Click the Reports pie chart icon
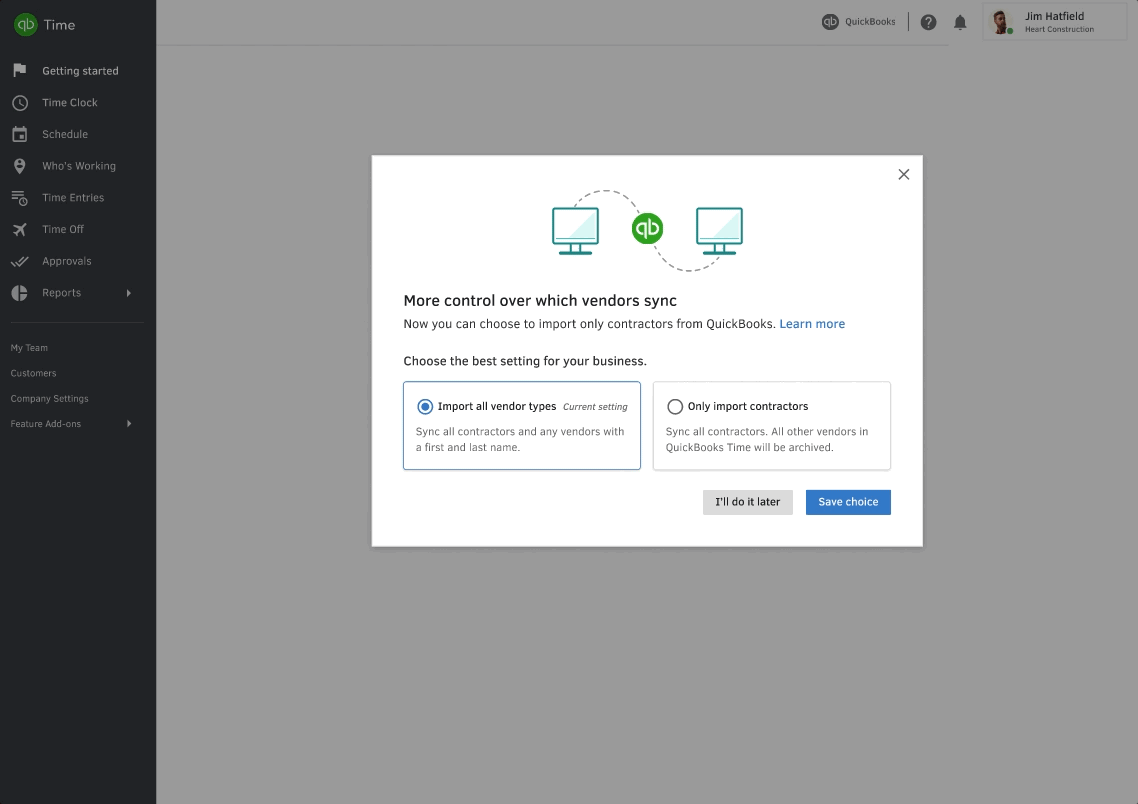Image resolution: width=1138 pixels, height=804 pixels. pos(20,293)
